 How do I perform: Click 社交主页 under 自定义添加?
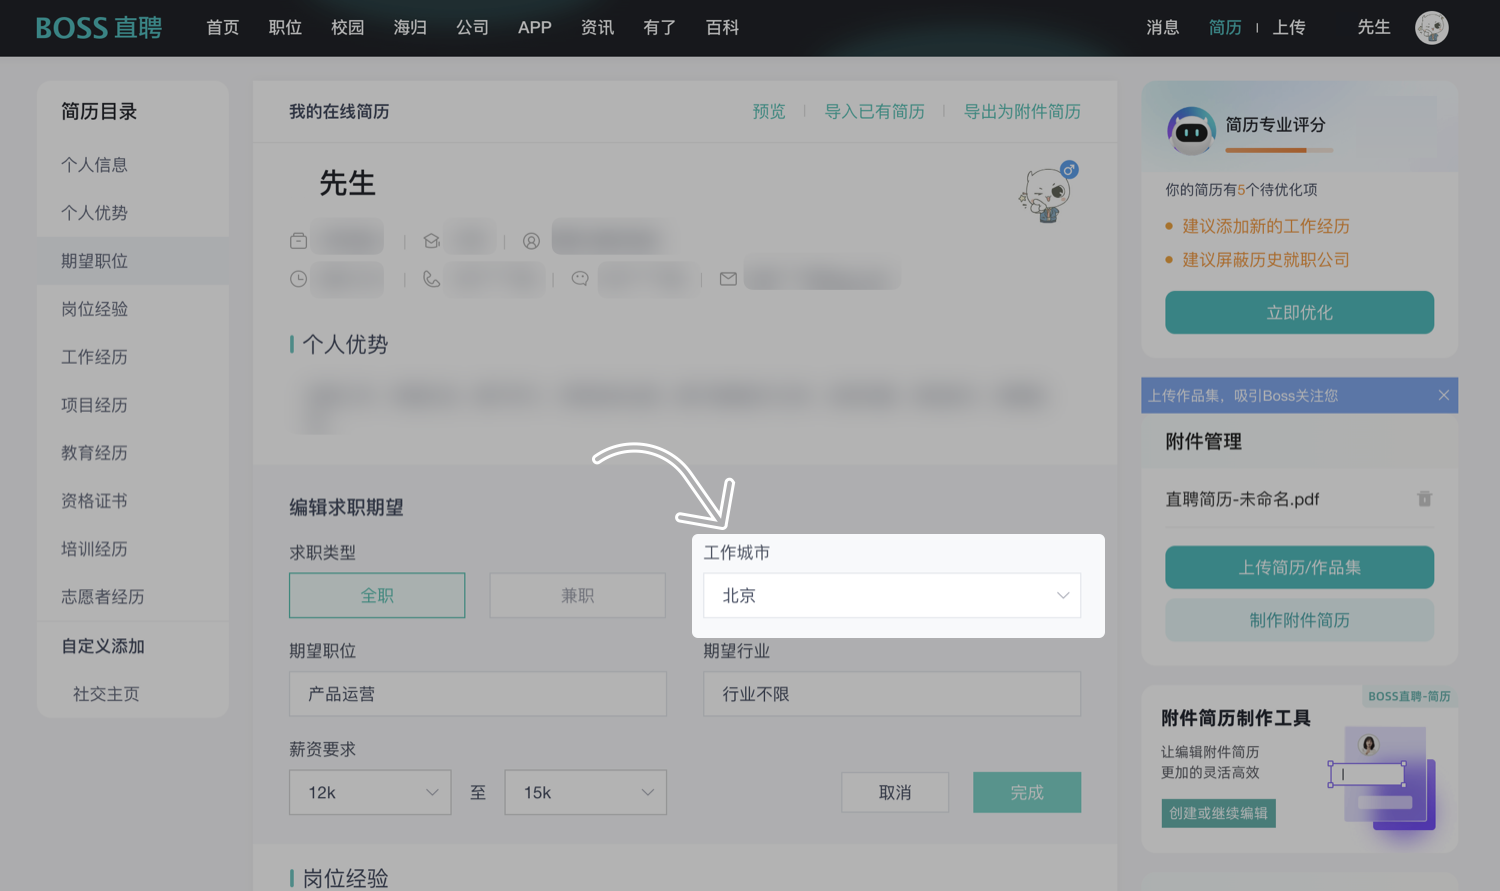[106, 694]
